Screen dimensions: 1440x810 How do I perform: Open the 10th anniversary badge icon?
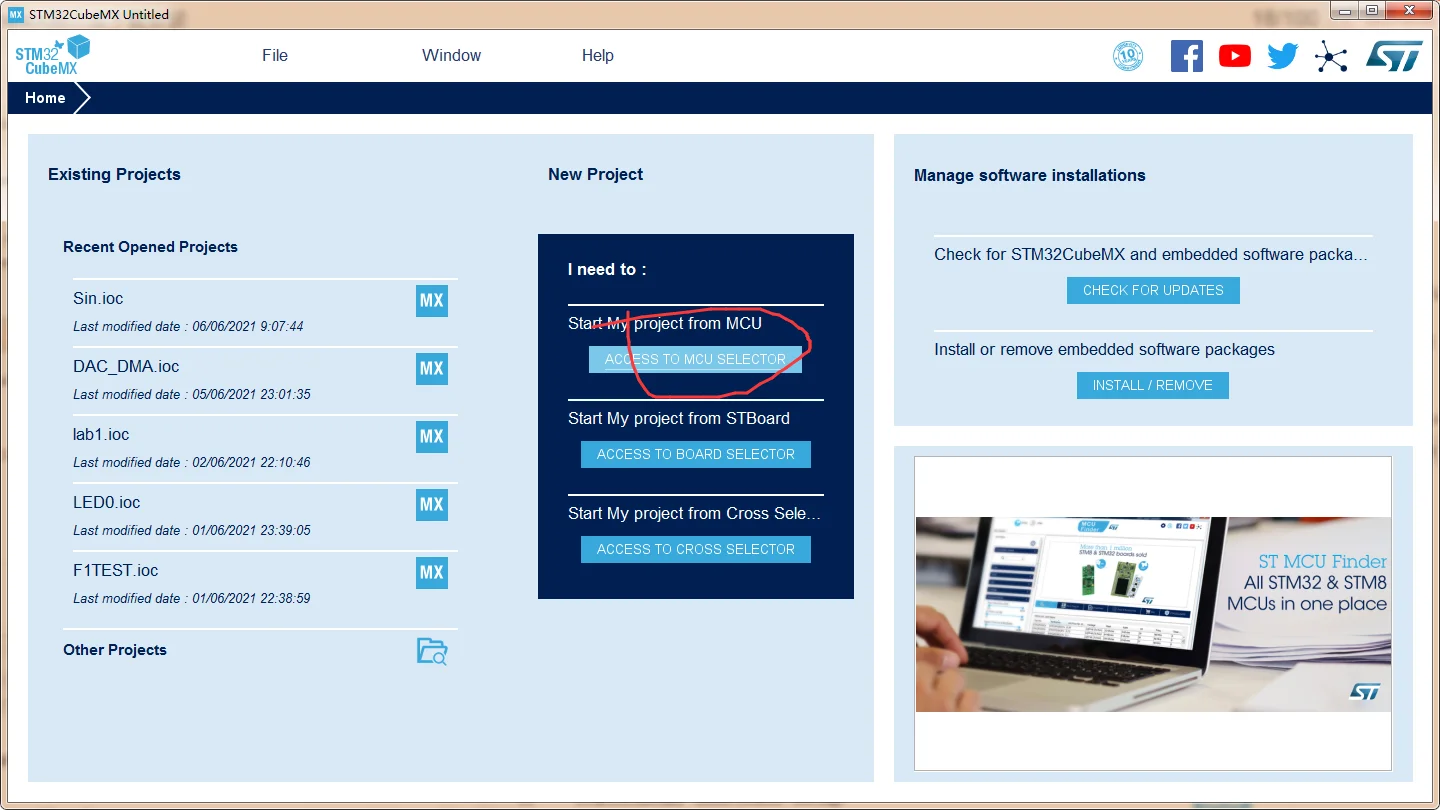coord(1128,56)
